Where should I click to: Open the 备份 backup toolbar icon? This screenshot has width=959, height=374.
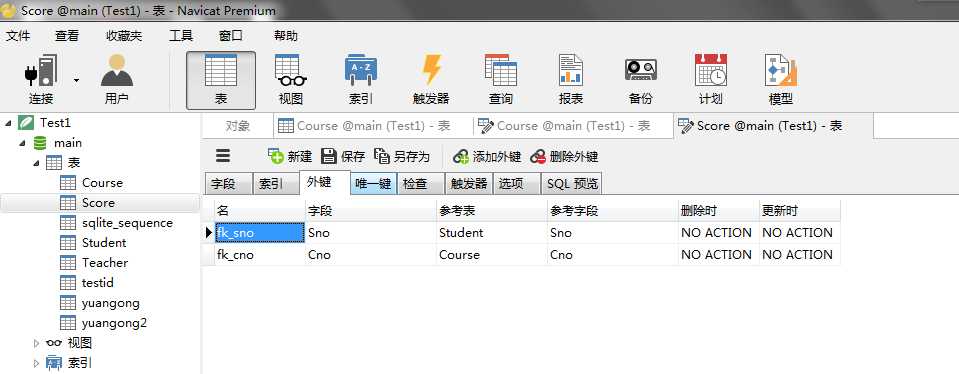(640, 79)
